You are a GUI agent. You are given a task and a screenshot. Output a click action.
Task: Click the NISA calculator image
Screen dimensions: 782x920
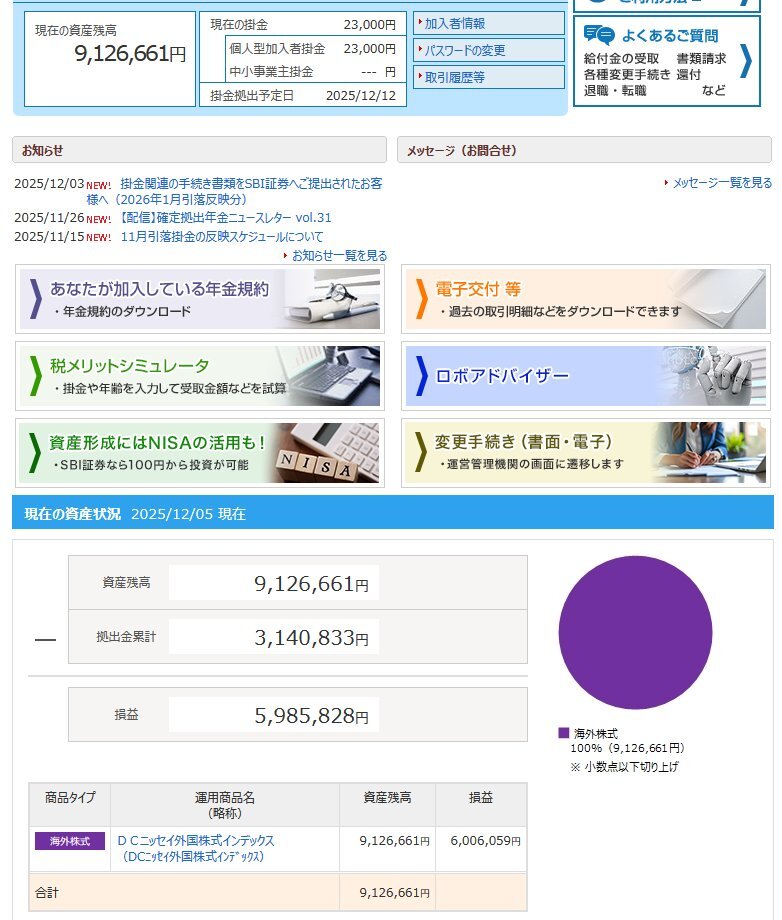(329, 452)
